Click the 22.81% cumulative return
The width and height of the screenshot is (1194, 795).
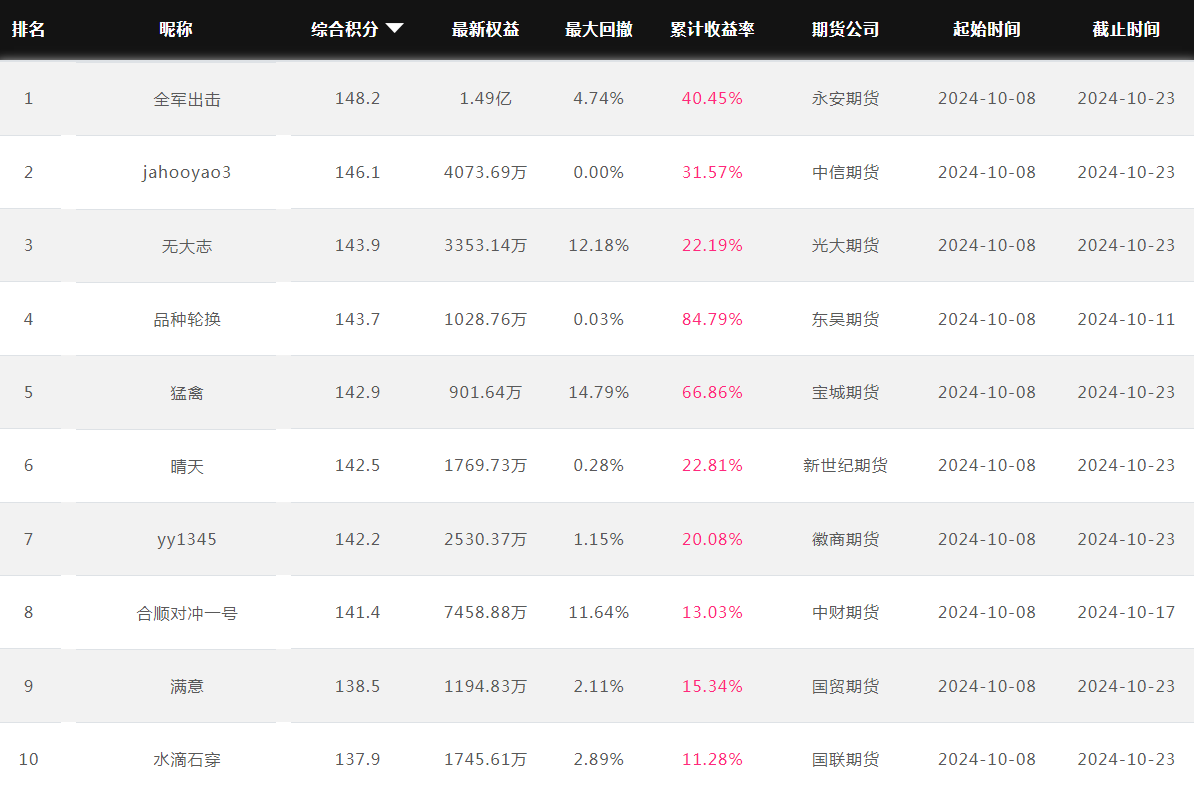point(712,465)
